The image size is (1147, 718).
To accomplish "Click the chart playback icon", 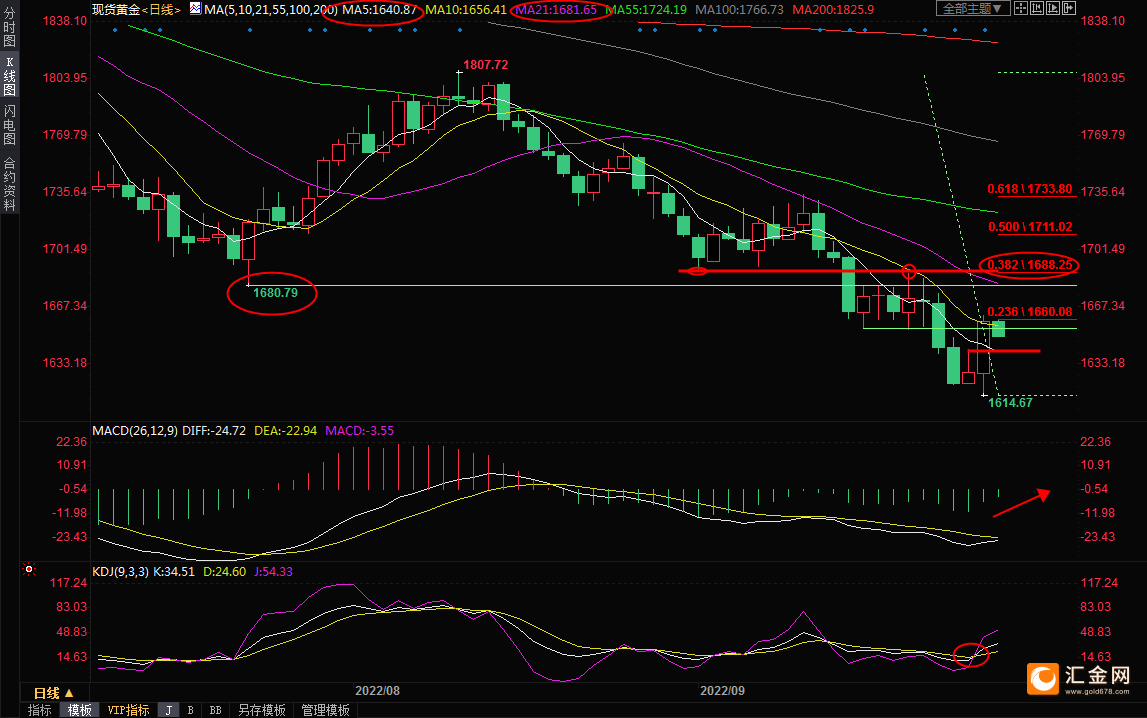I will coord(1053,8).
